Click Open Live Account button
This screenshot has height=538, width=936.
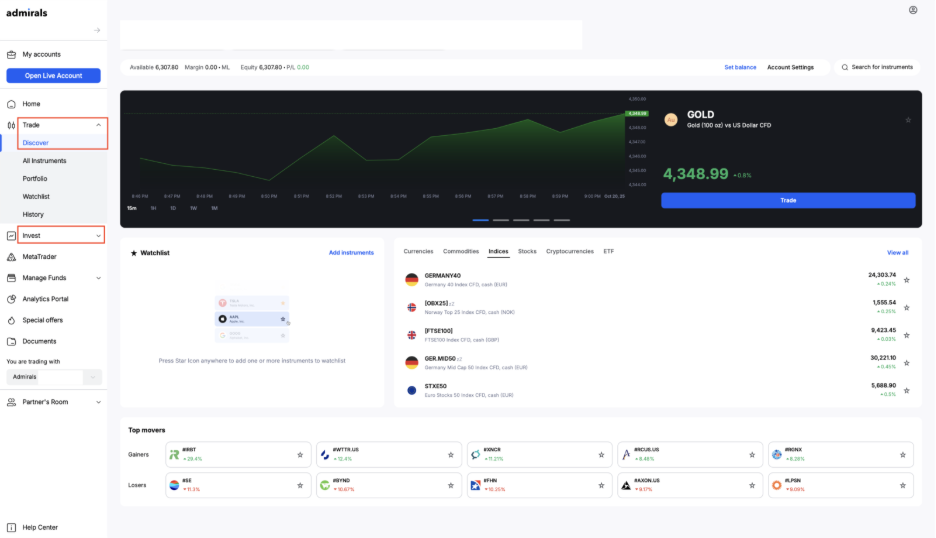tap(54, 76)
